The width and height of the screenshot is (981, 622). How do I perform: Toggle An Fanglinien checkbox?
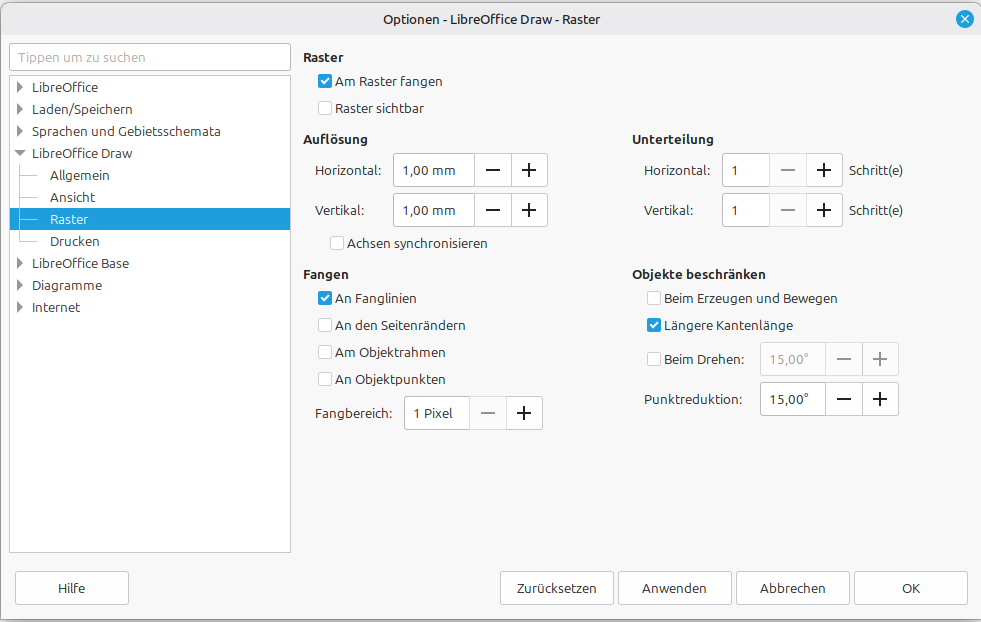pyautogui.click(x=325, y=298)
